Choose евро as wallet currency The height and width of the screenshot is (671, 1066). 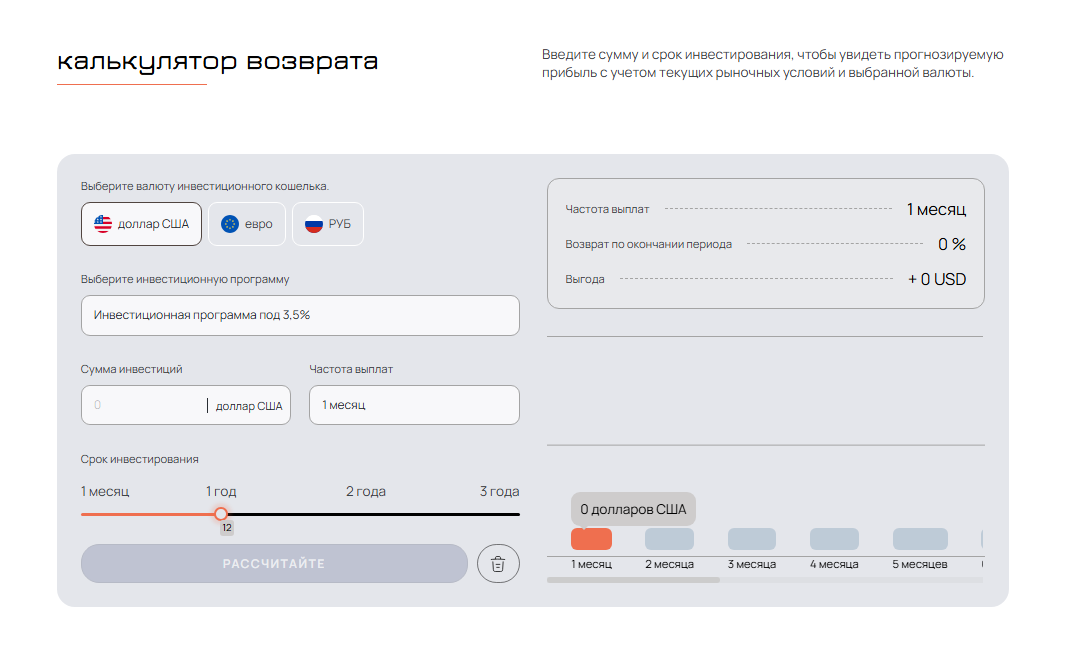[x=247, y=224]
